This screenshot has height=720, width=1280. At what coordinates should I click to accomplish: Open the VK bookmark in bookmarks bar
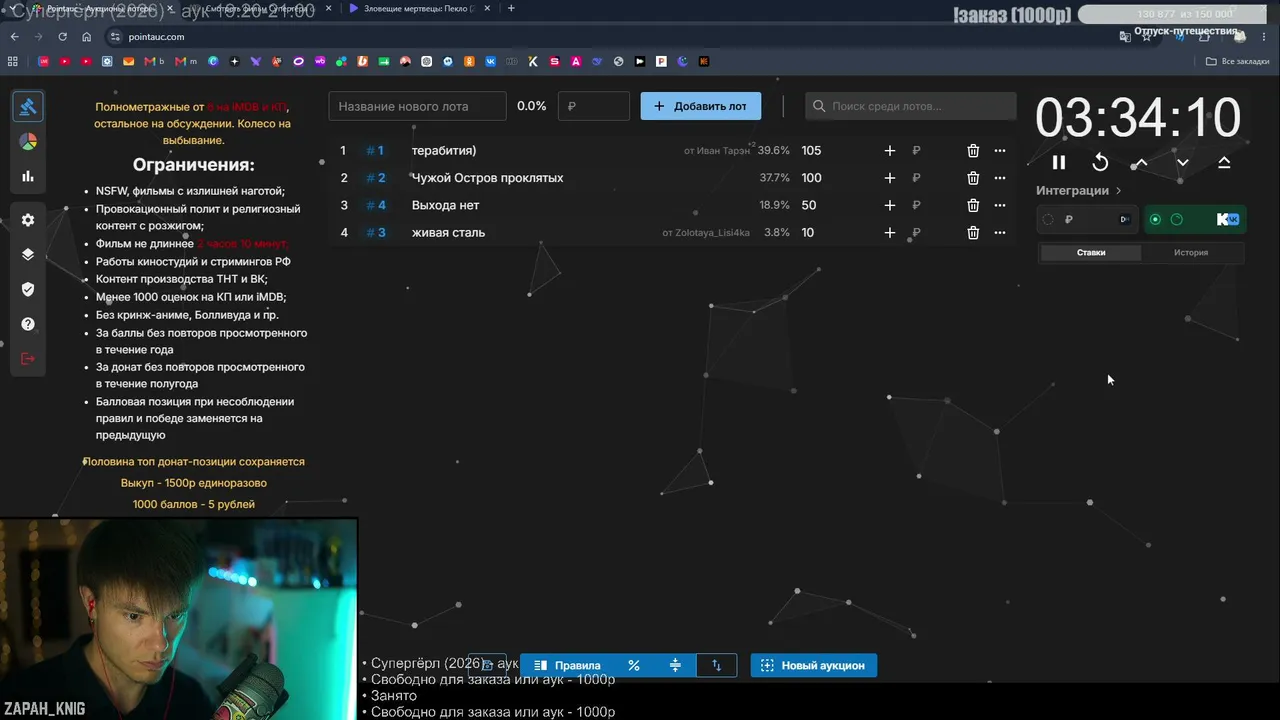pos(490,62)
